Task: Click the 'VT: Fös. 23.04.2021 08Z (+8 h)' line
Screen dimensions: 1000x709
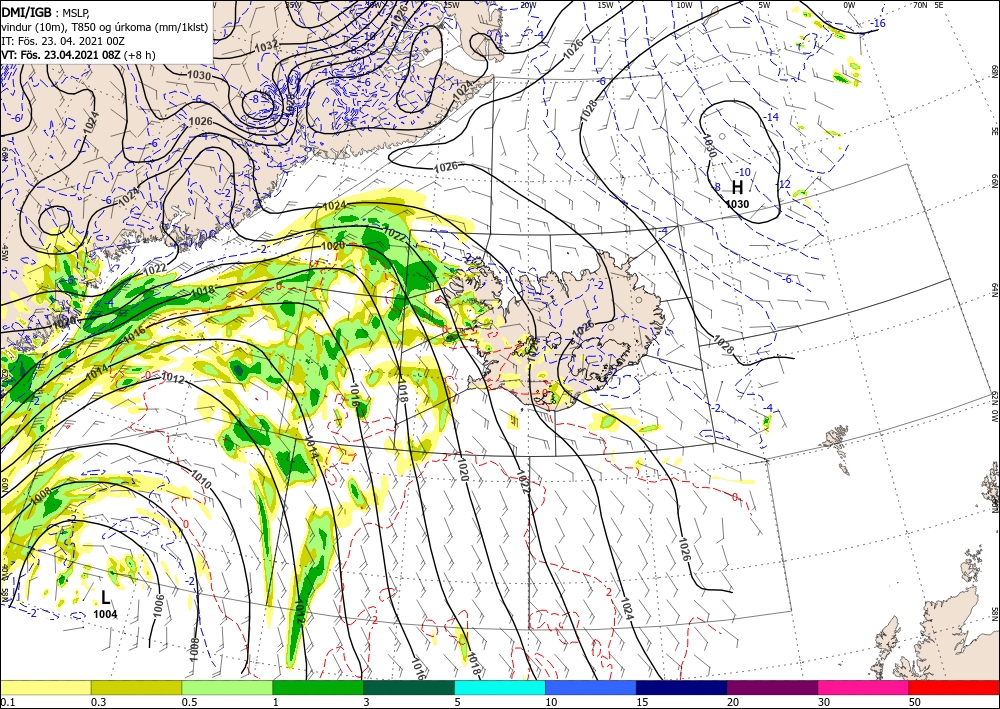Action: [78, 55]
